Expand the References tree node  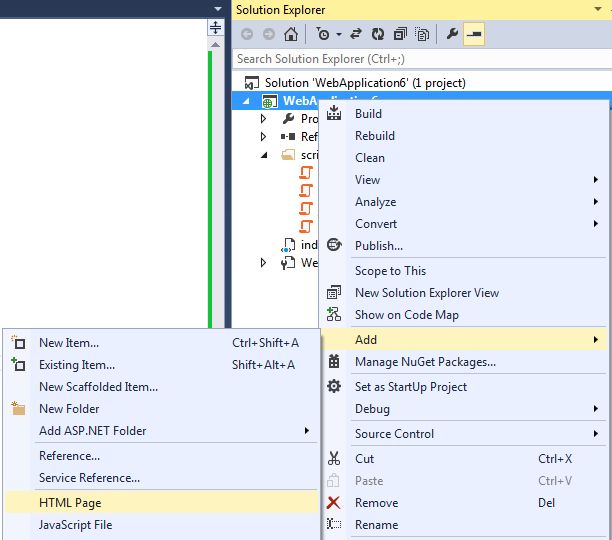[x=263, y=137]
